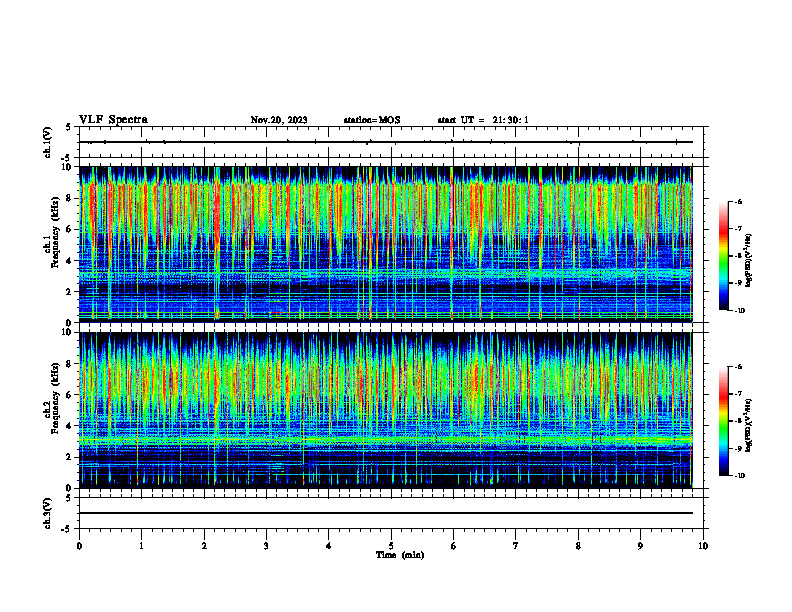792x612 pixels.
Task: Click time axis tick label "7"
Action: pyautogui.click(x=516, y=546)
